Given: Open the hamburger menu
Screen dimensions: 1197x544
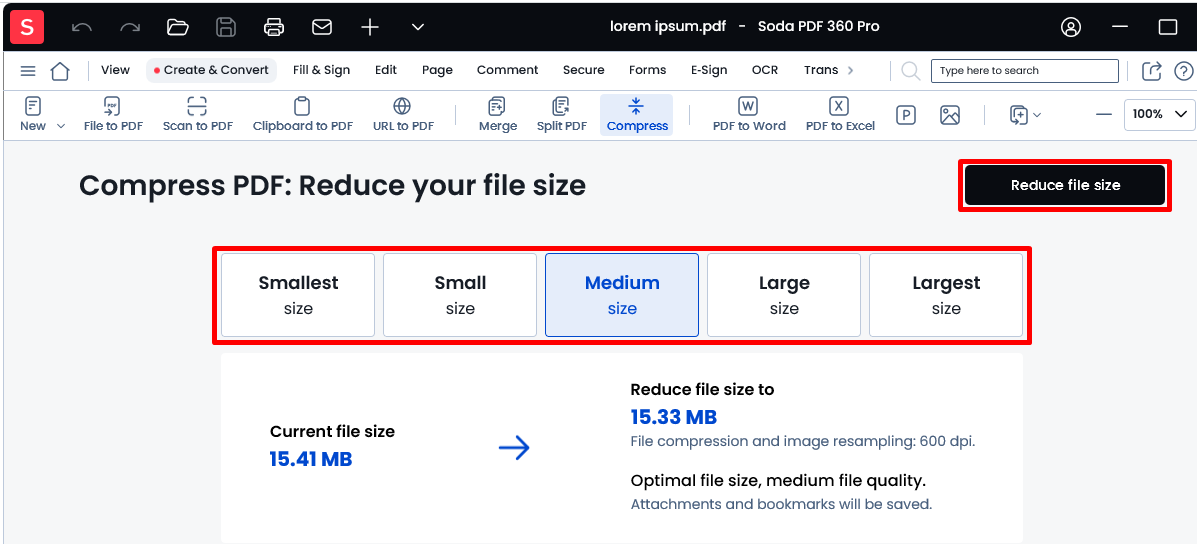Looking at the screenshot, I should [x=27, y=71].
